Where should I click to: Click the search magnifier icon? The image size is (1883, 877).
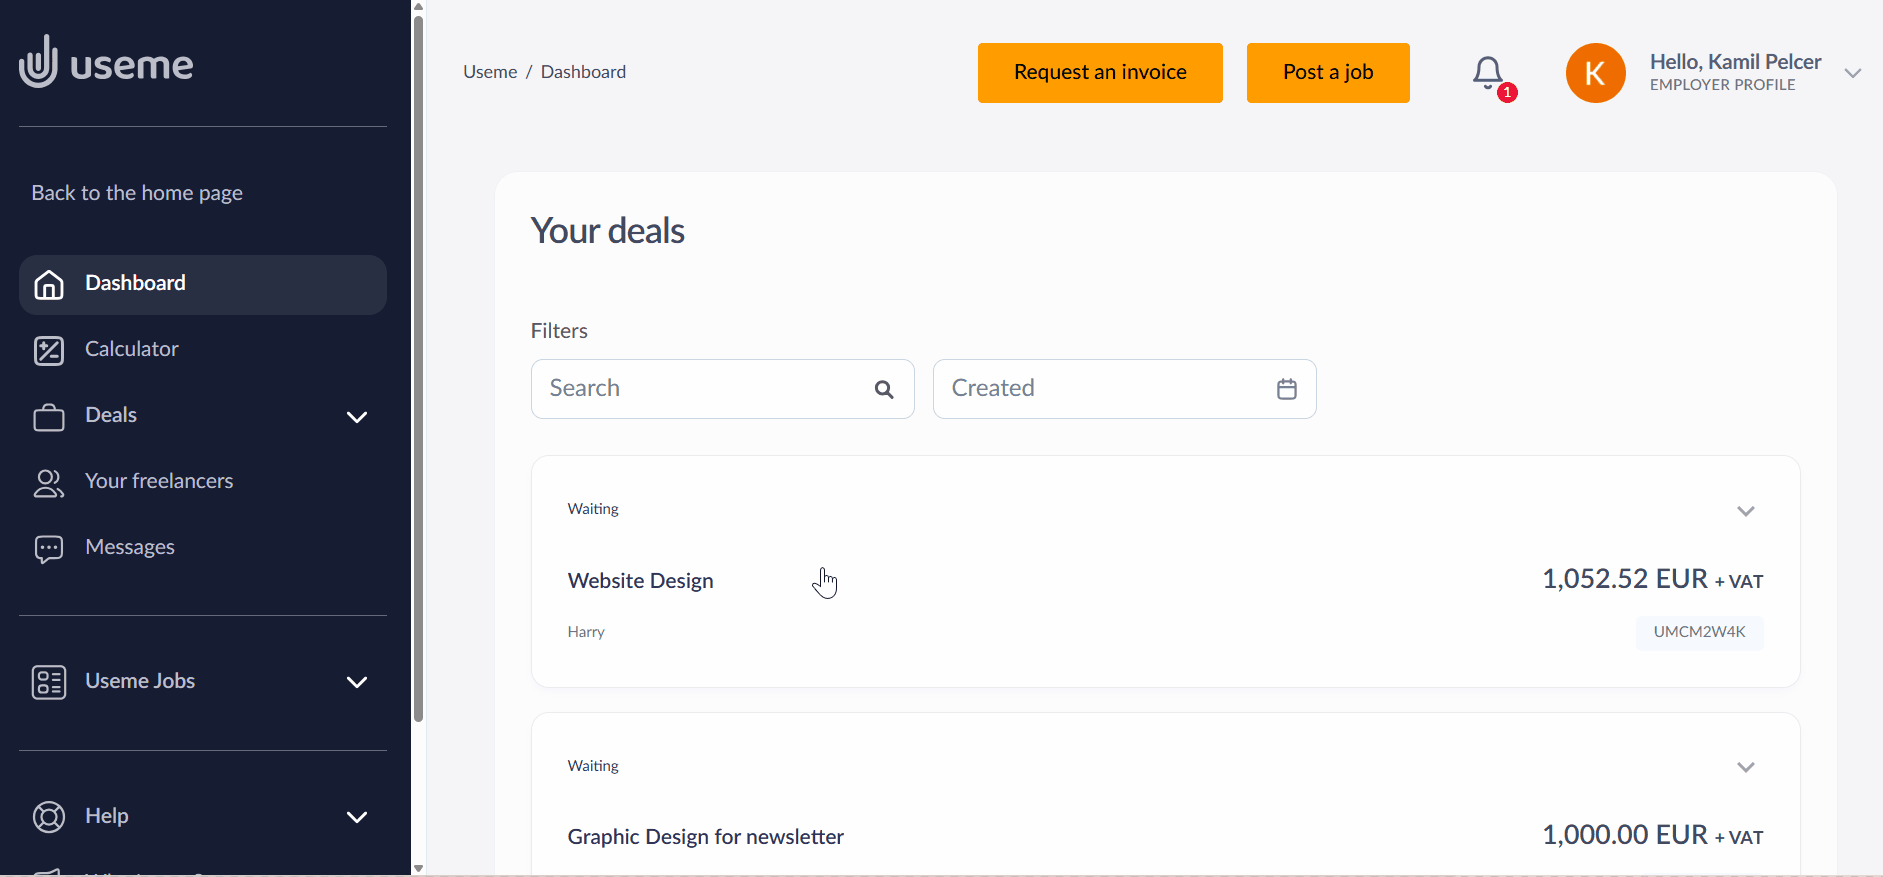click(x=884, y=389)
